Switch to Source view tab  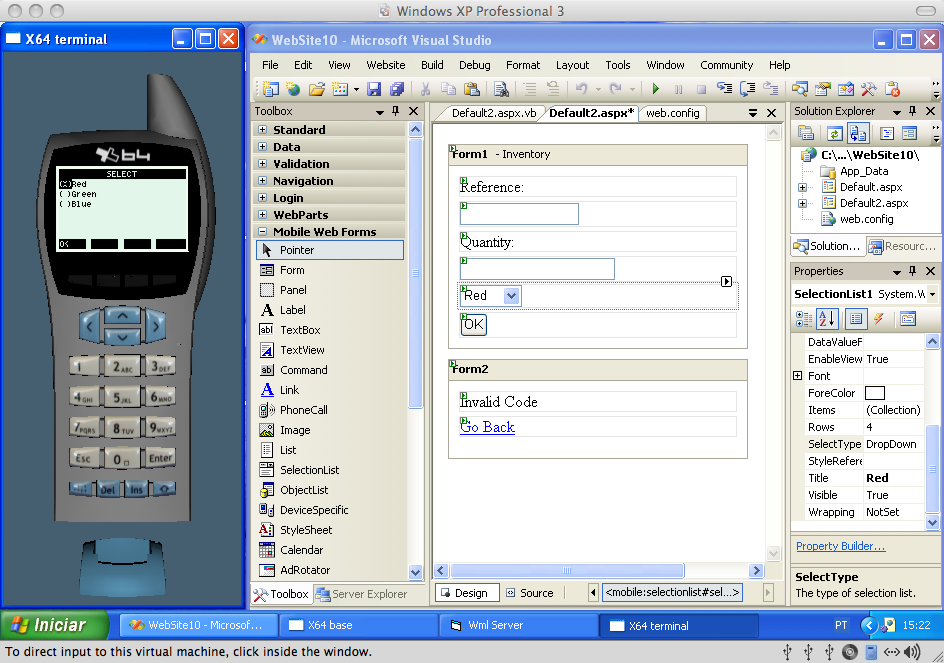pyautogui.click(x=530, y=593)
